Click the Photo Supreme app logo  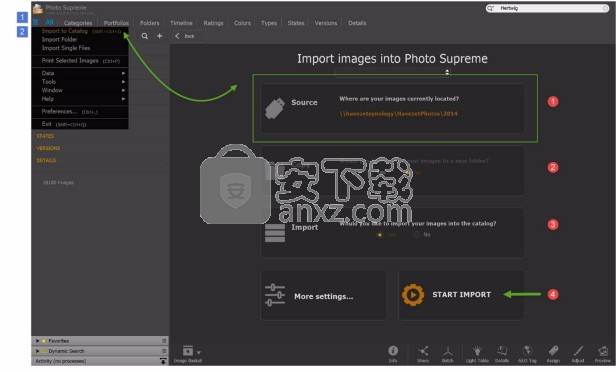(x=38, y=9)
